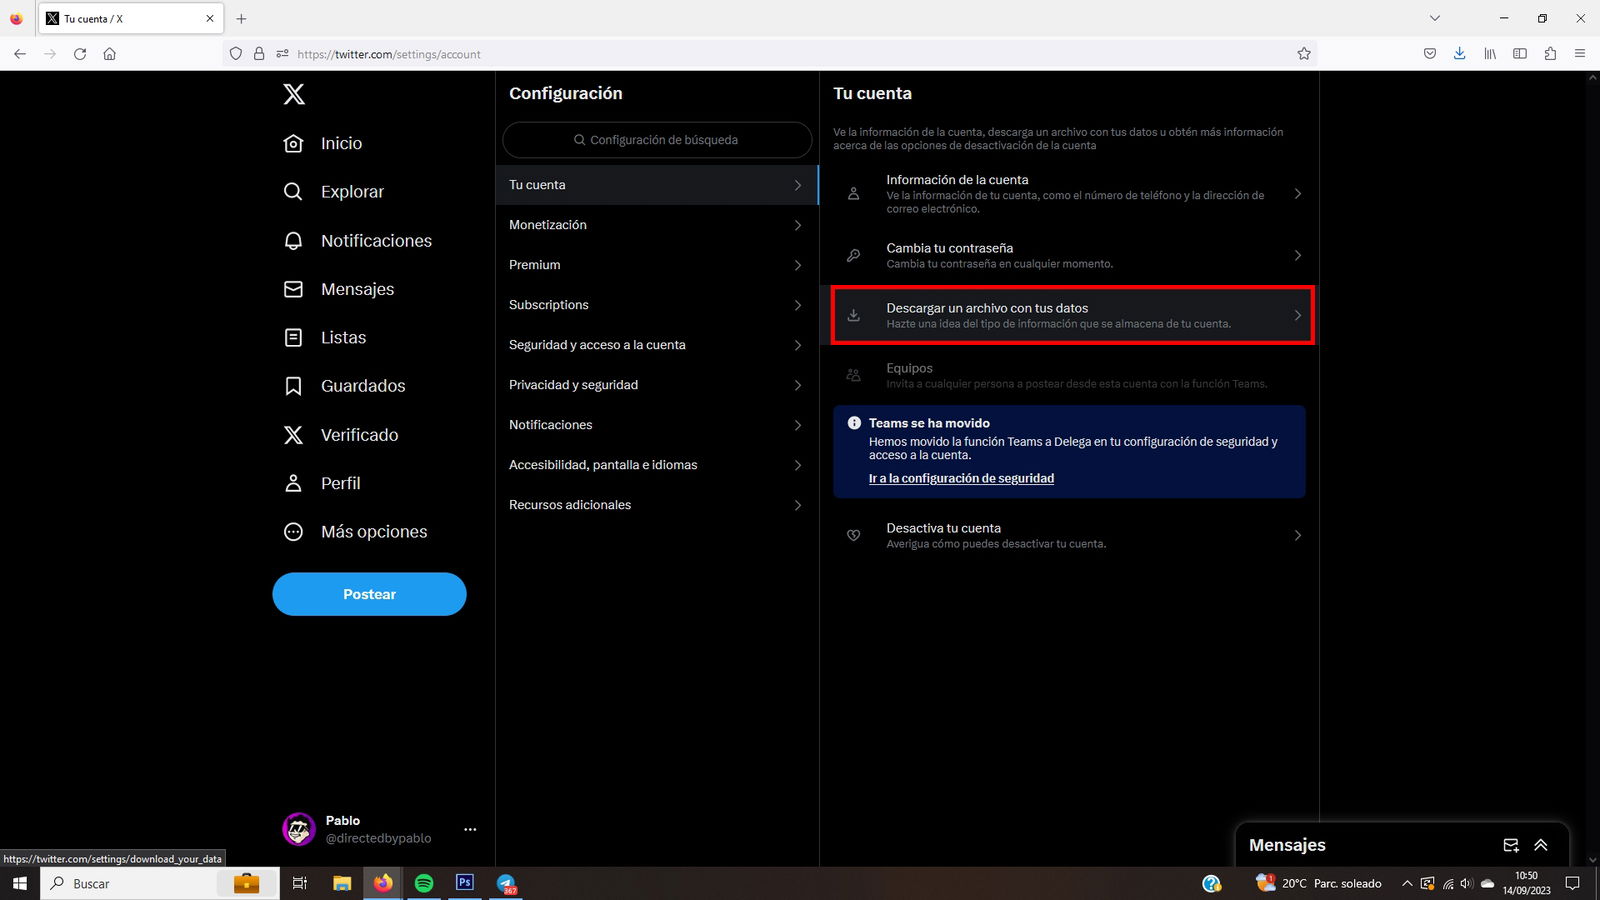Focus the Configuración de búsqueda field
This screenshot has height=900, width=1600.
click(x=657, y=140)
